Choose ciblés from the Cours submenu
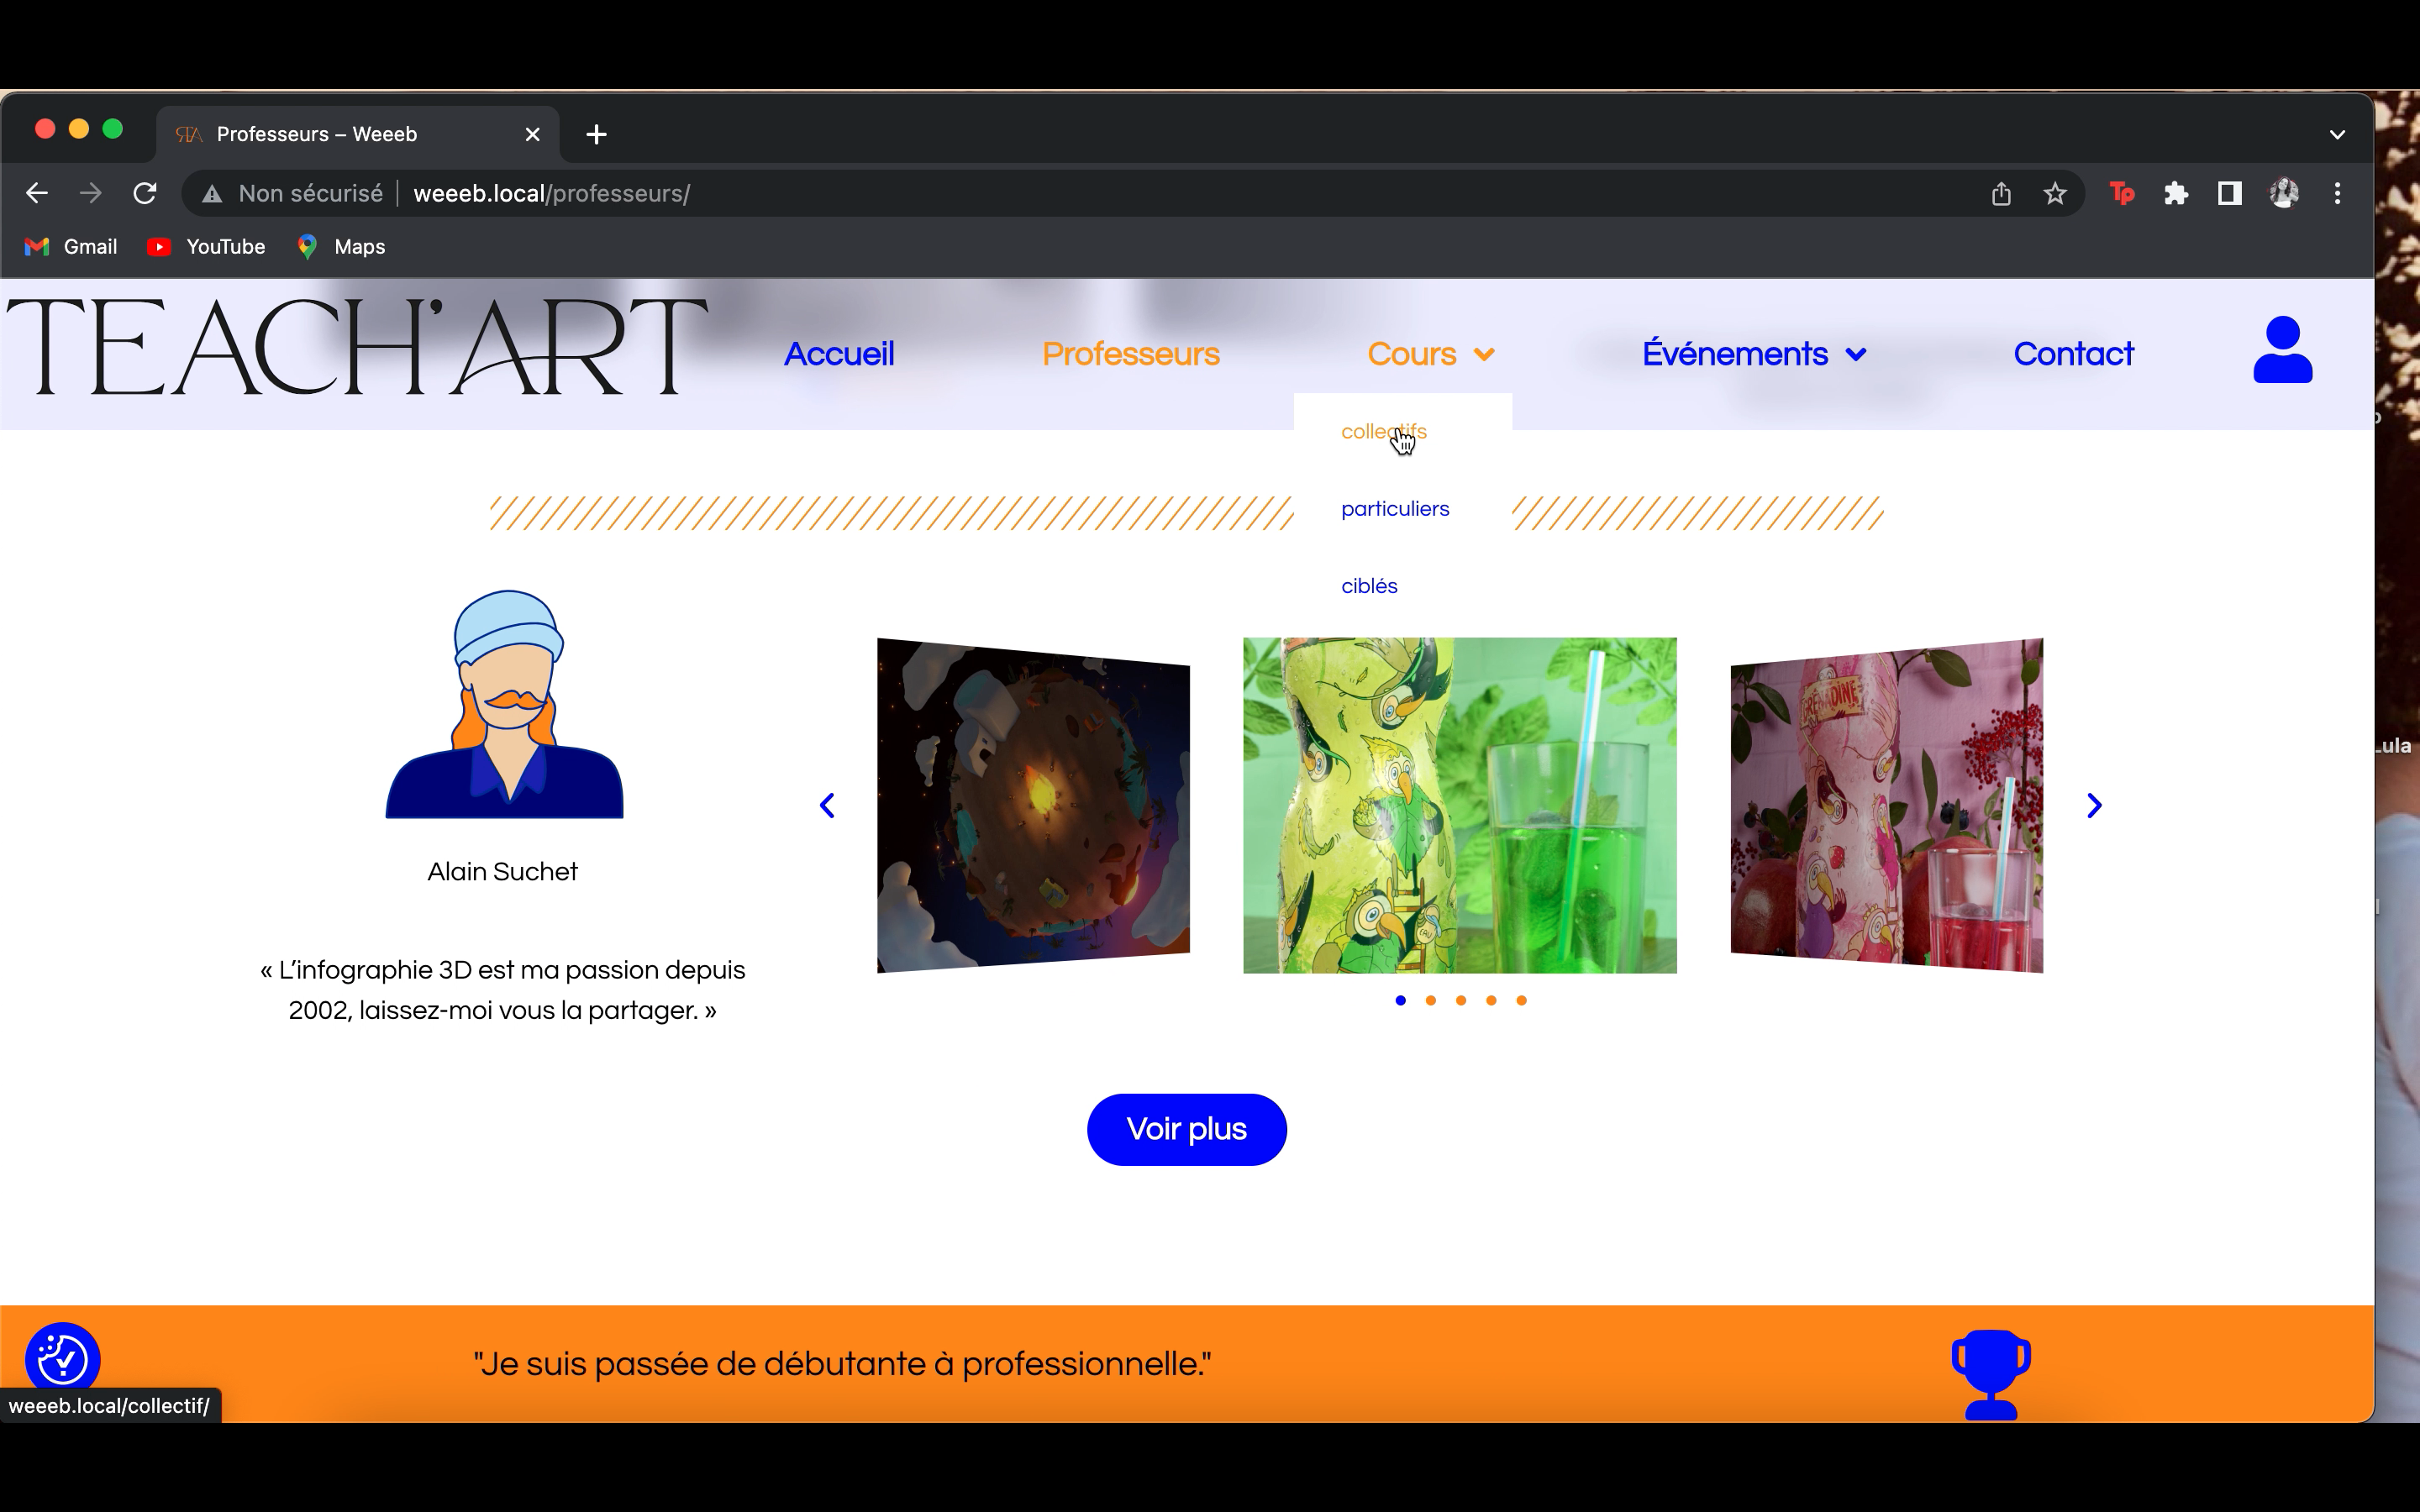Viewport: 2420px width, 1512px height. tap(1368, 586)
